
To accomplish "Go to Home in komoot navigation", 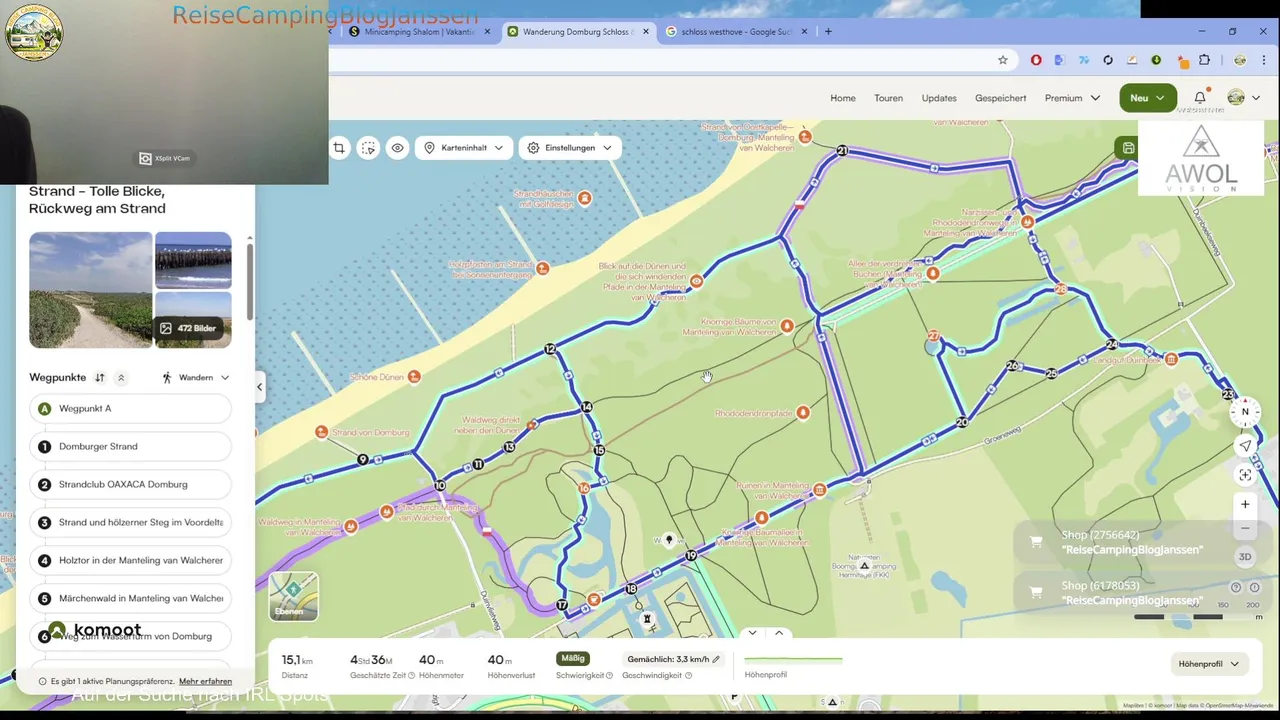I will 843,98.
